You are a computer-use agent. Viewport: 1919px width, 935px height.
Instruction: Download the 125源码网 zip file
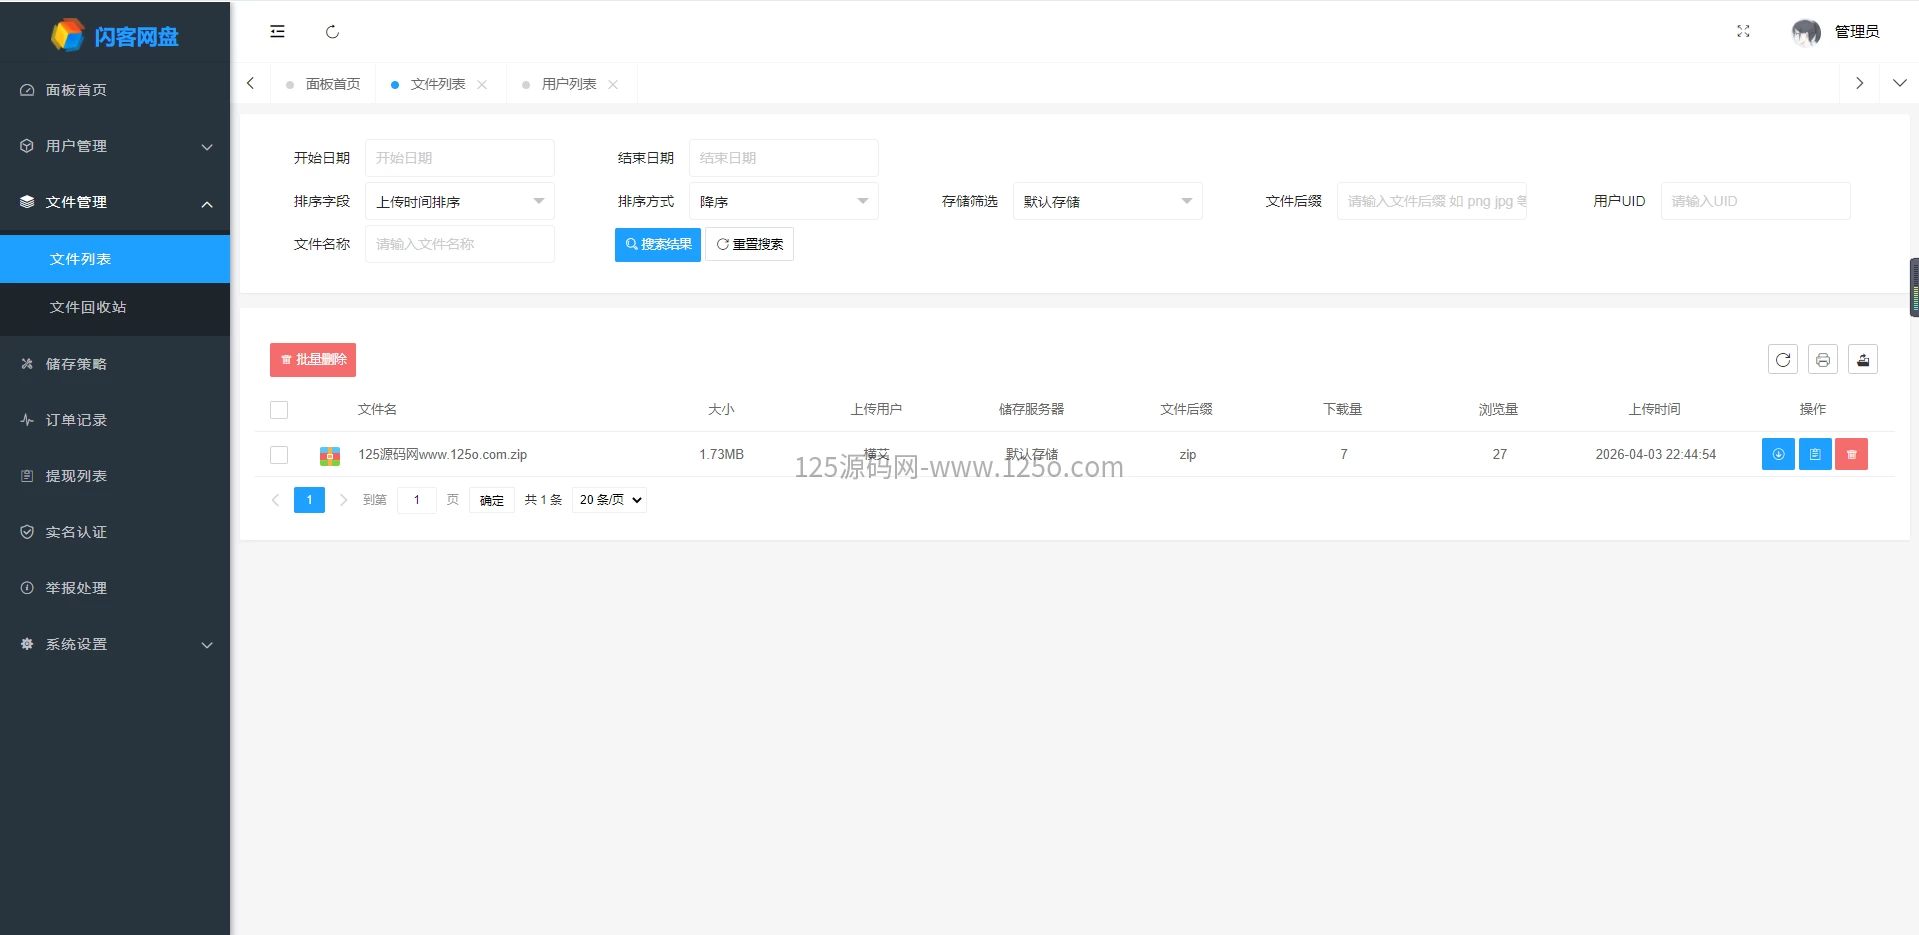[1777, 454]
